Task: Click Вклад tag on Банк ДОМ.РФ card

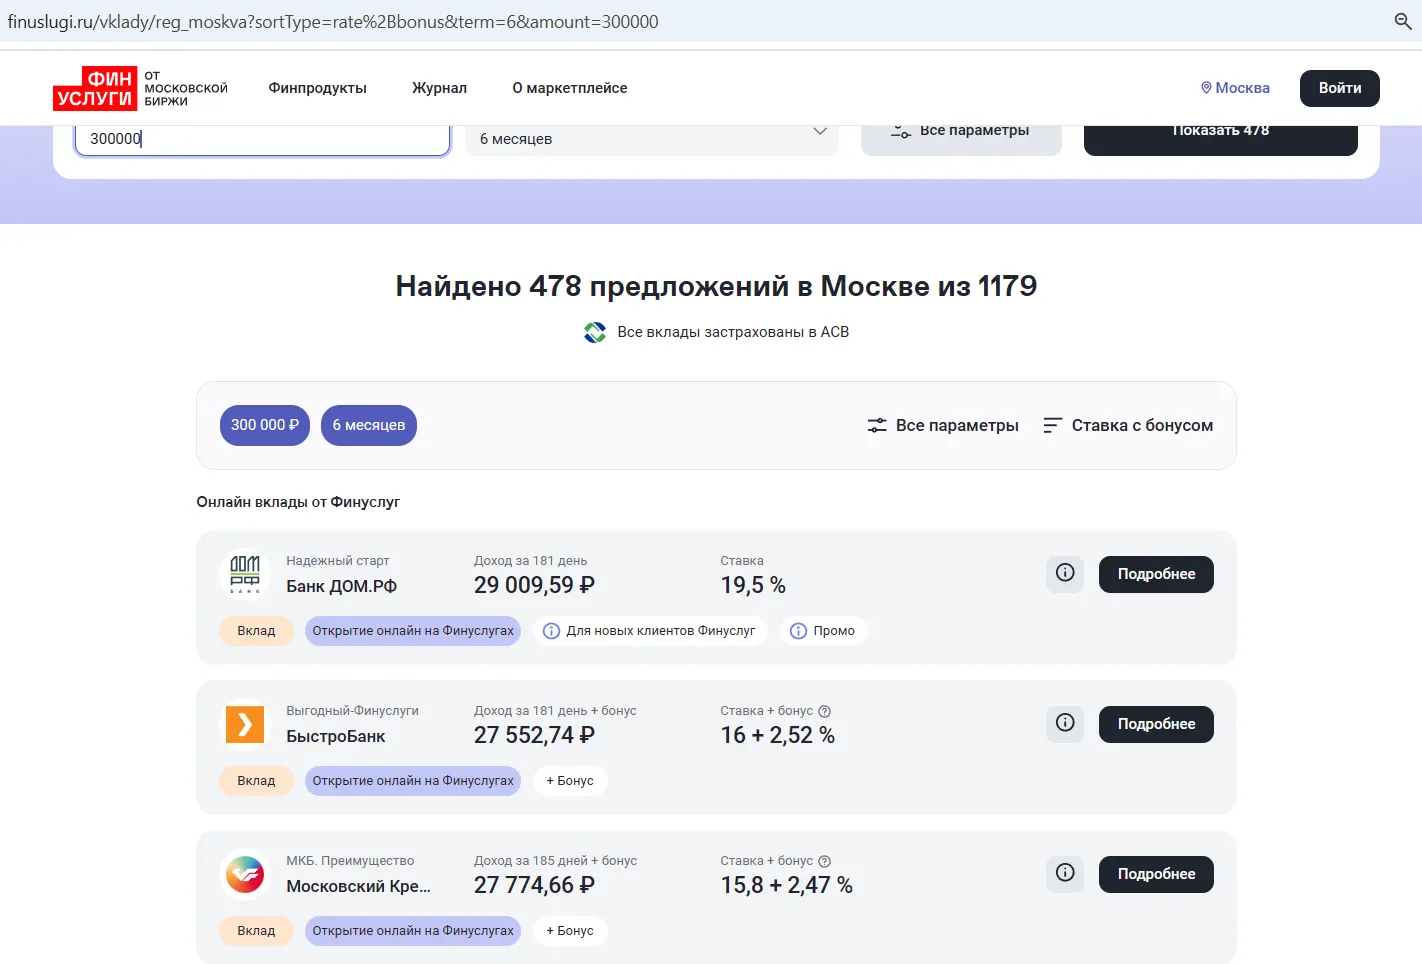Action: (x=256, y=631)
